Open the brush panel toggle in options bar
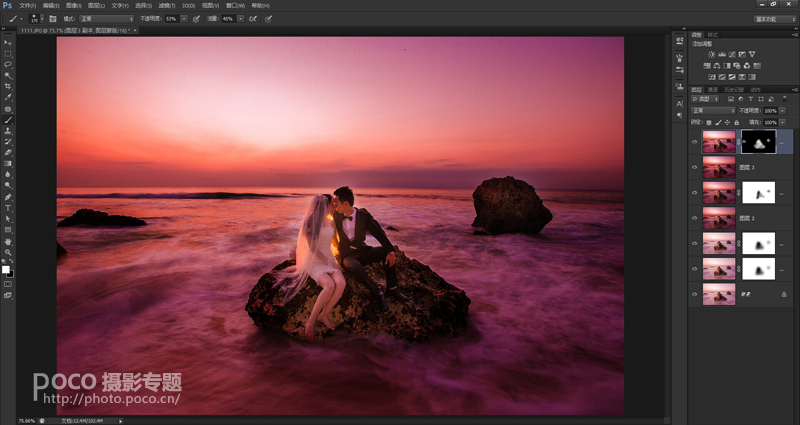Viewport: 800px width, 425px height. [x=53, y=19]
